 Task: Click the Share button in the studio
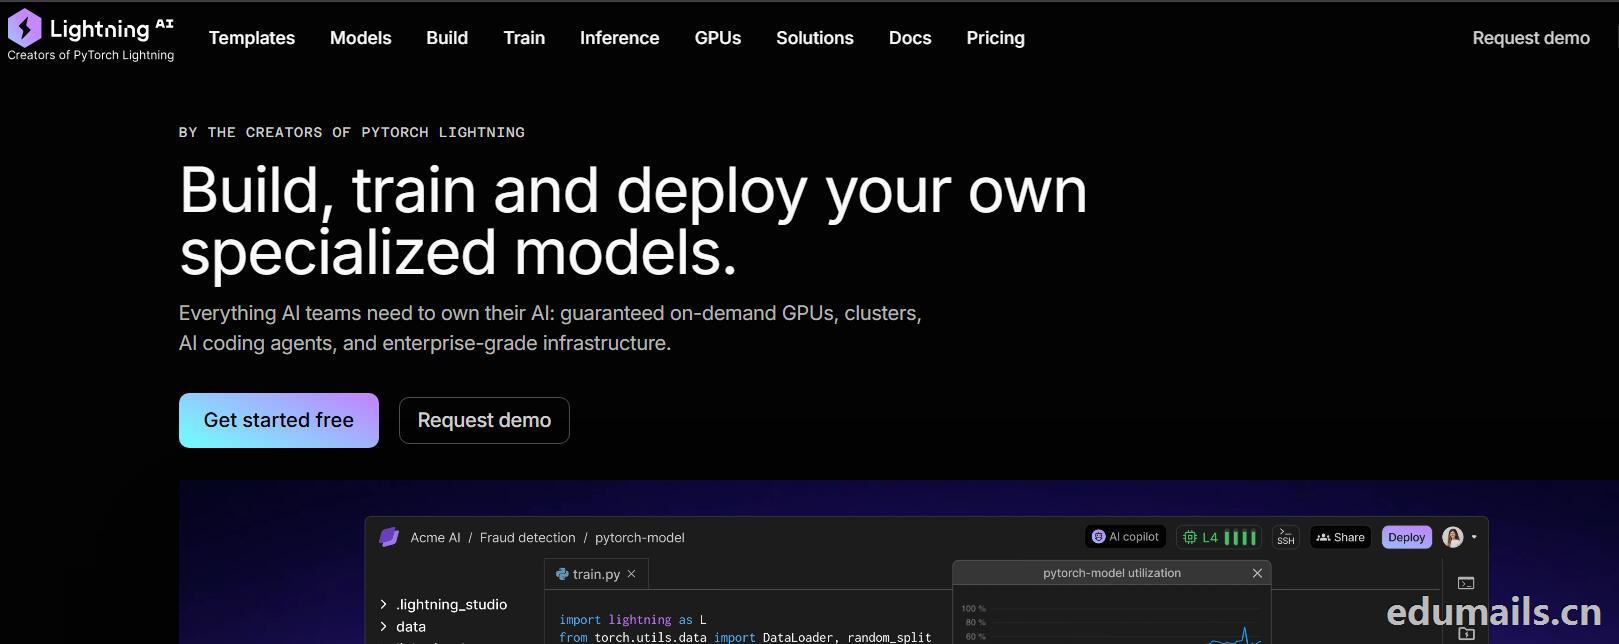pyautogui.click(x=1340, y=537)
